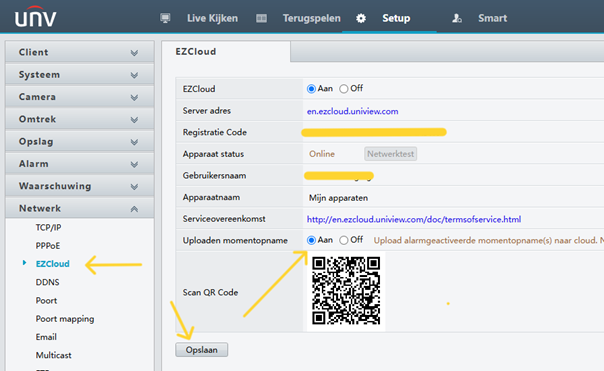Open PPPoE settings
This screenshot has height=371, width=604.
tap(48, 245)
